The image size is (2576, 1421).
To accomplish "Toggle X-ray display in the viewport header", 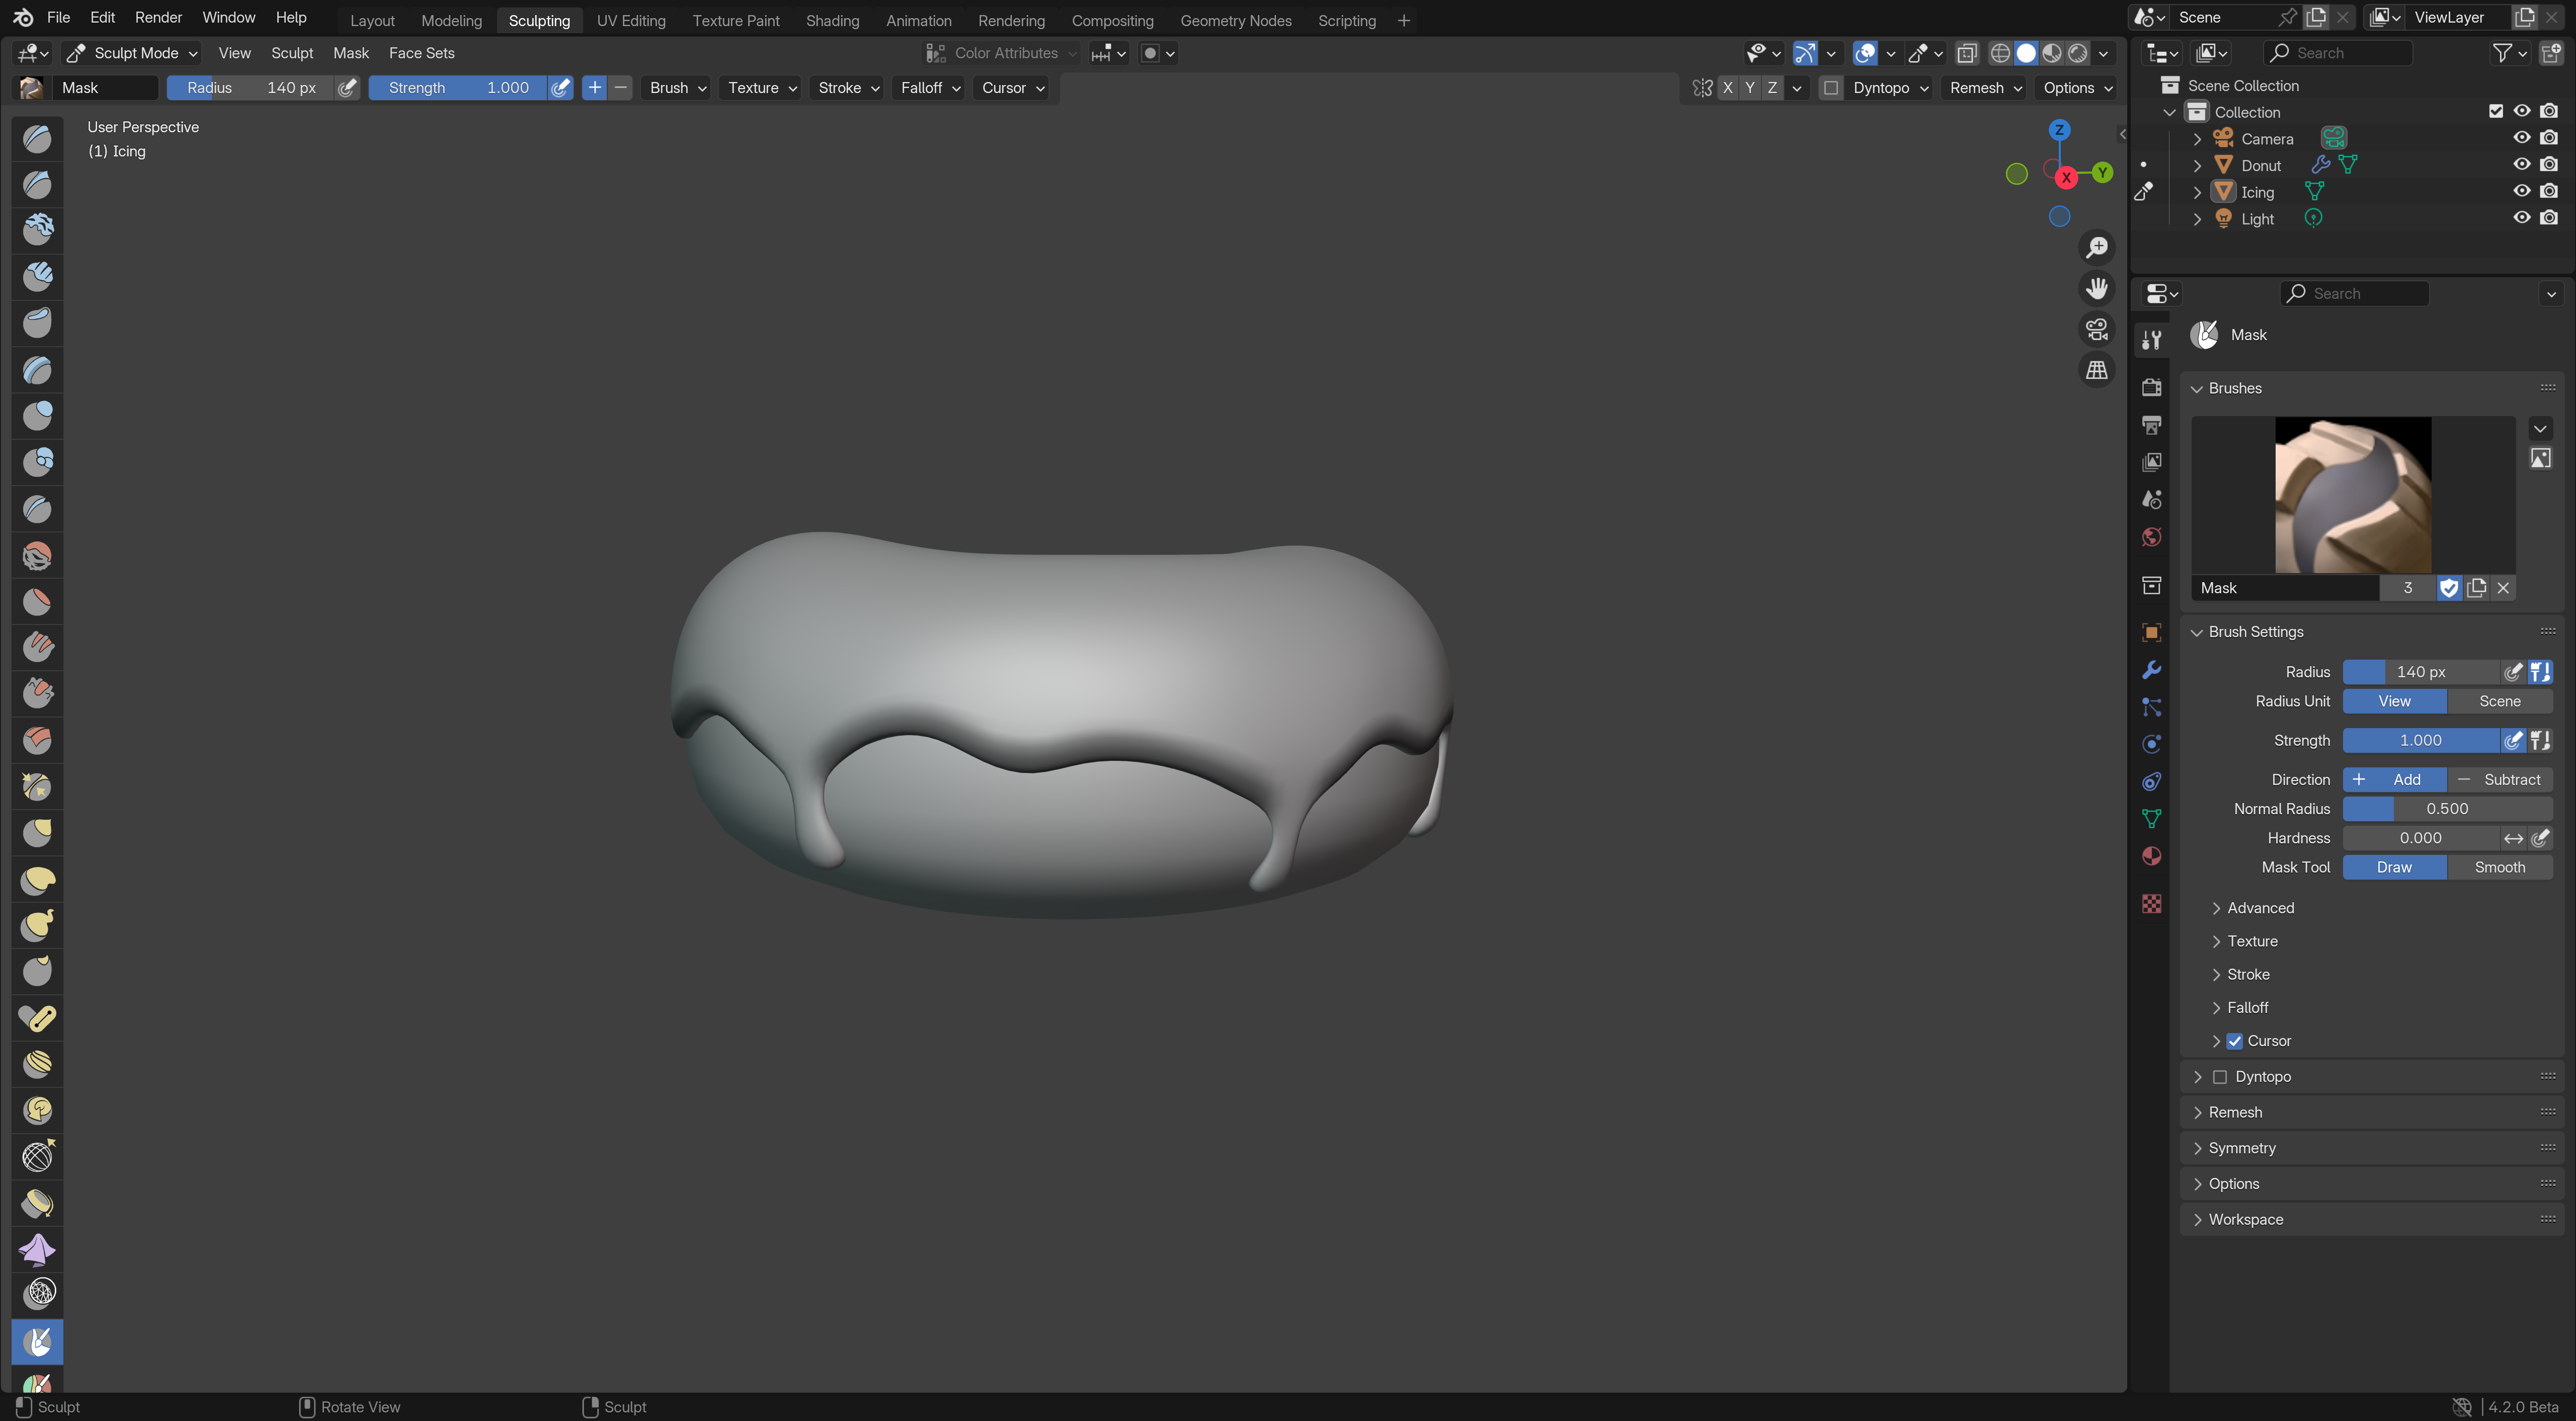I will pos(1966,53).
